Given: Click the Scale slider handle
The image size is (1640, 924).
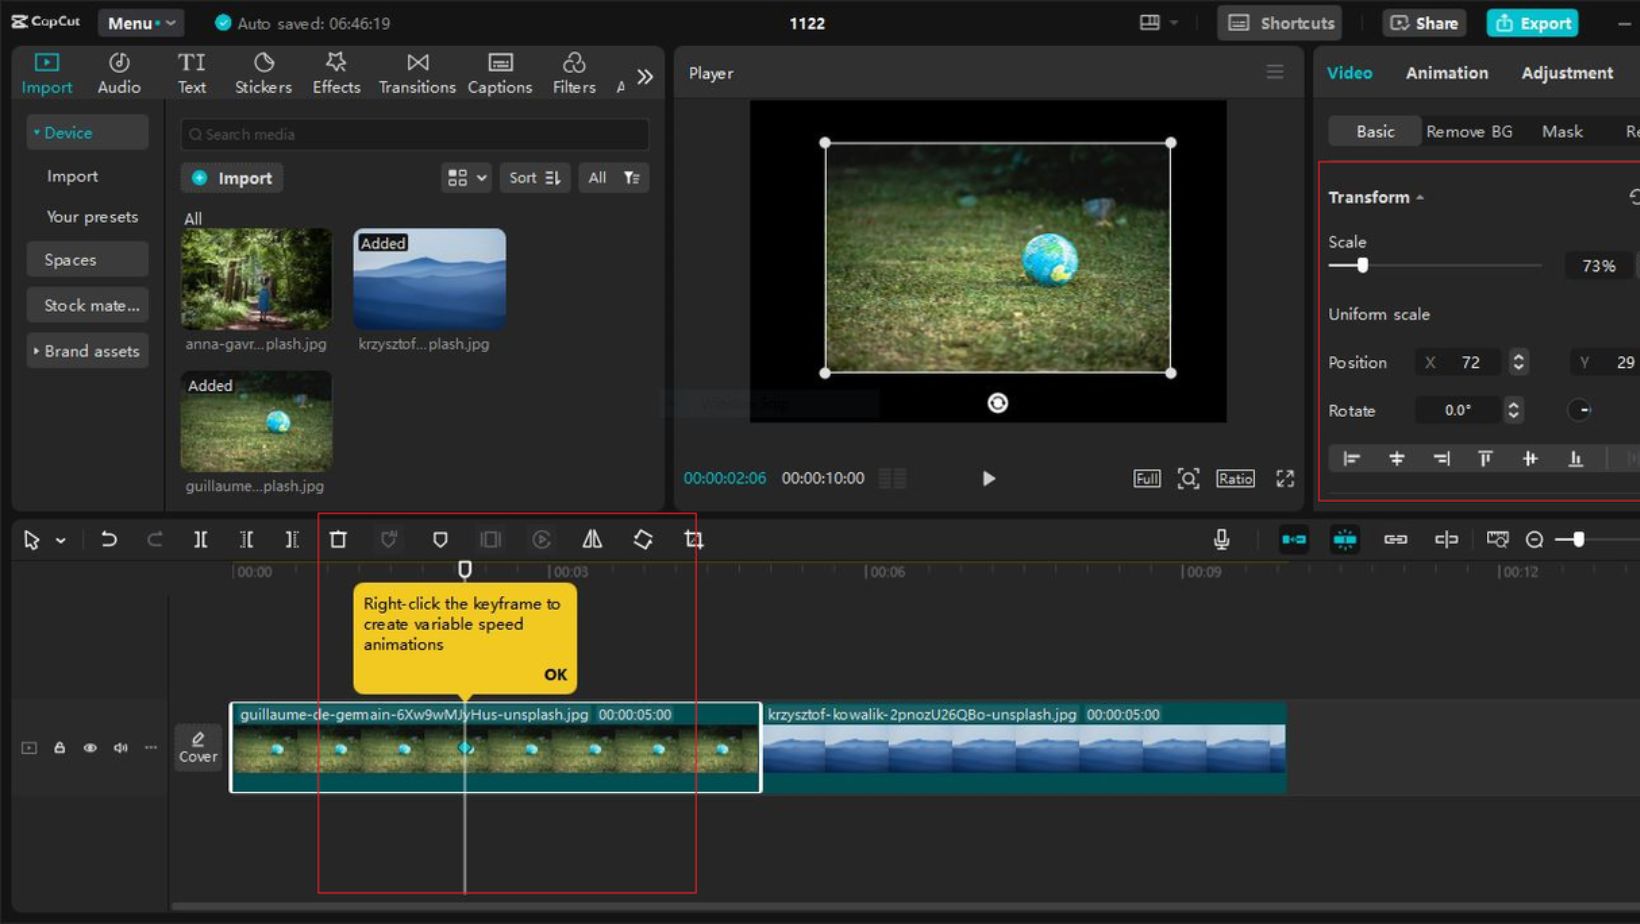Looking at the screenshot, I should [x=1362, y=265].
